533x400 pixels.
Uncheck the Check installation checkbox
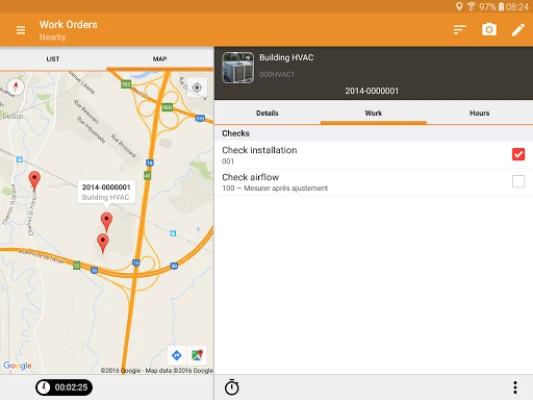coord(518,154)
